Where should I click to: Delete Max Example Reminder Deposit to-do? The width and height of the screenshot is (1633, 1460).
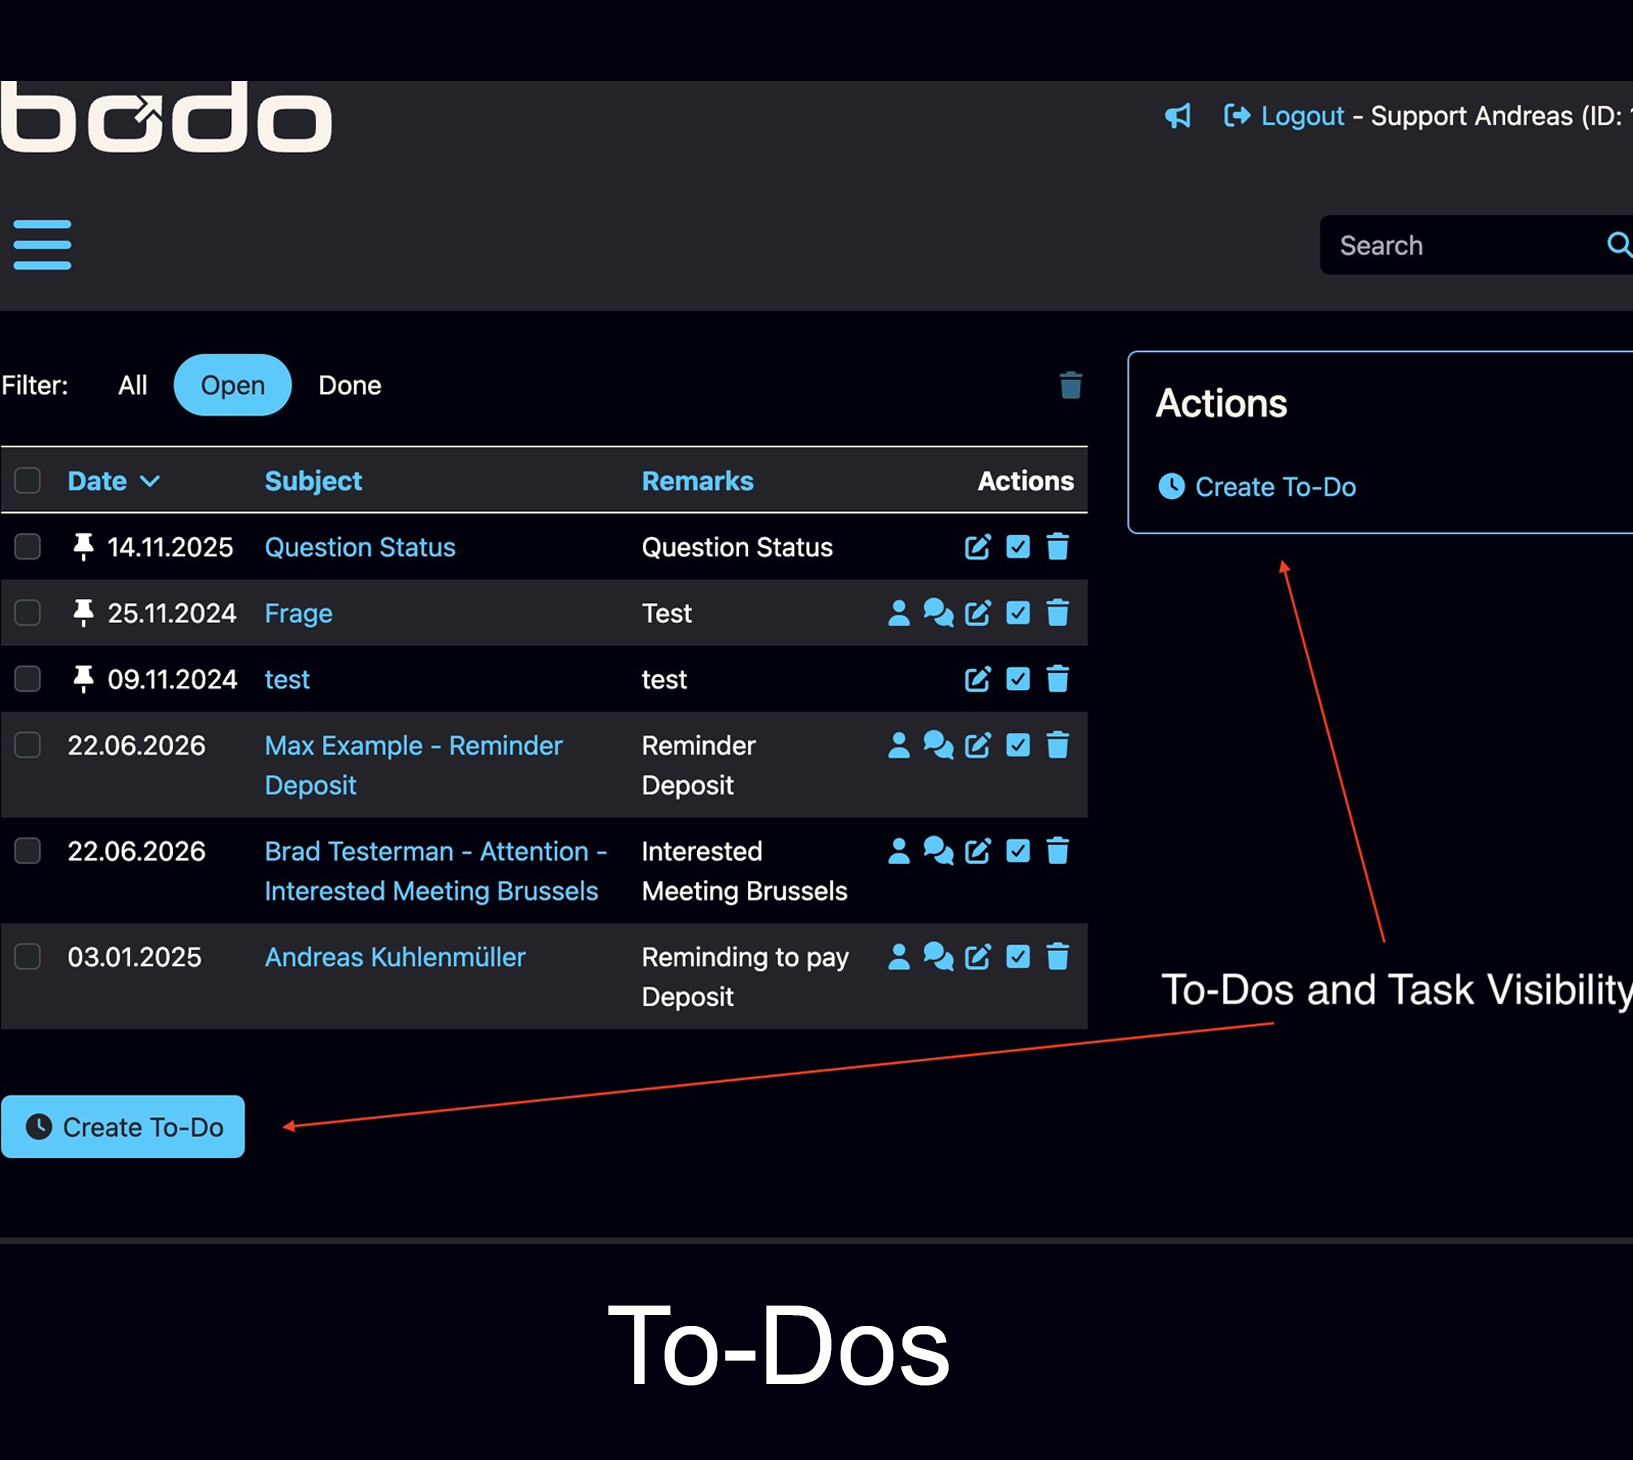[1058, 745]
